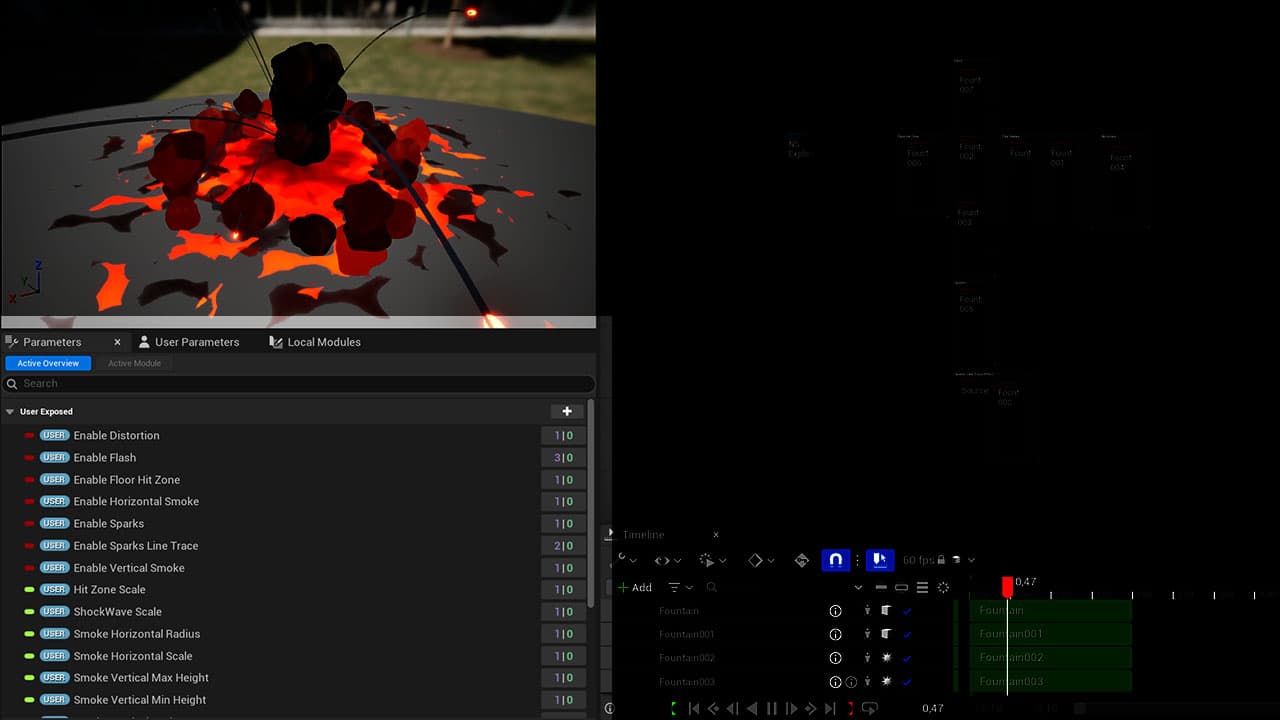Click the parameters Search field
The height and width of the screenshot is (720, 1280).
(299, 383)
